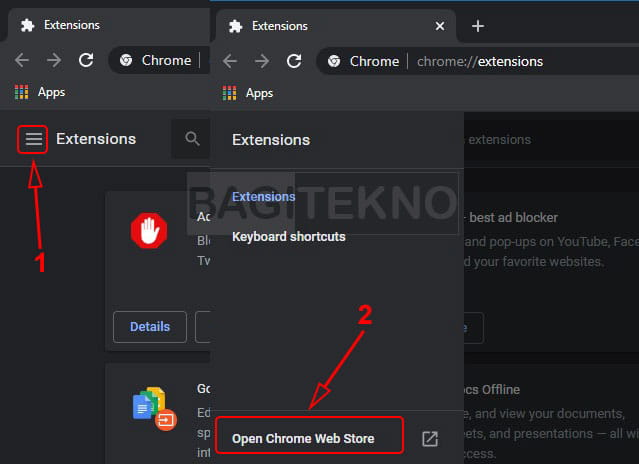The image size is (639, 464).
Task: Click Open Chrome Web Store link
Action: (x=303, y=439)
